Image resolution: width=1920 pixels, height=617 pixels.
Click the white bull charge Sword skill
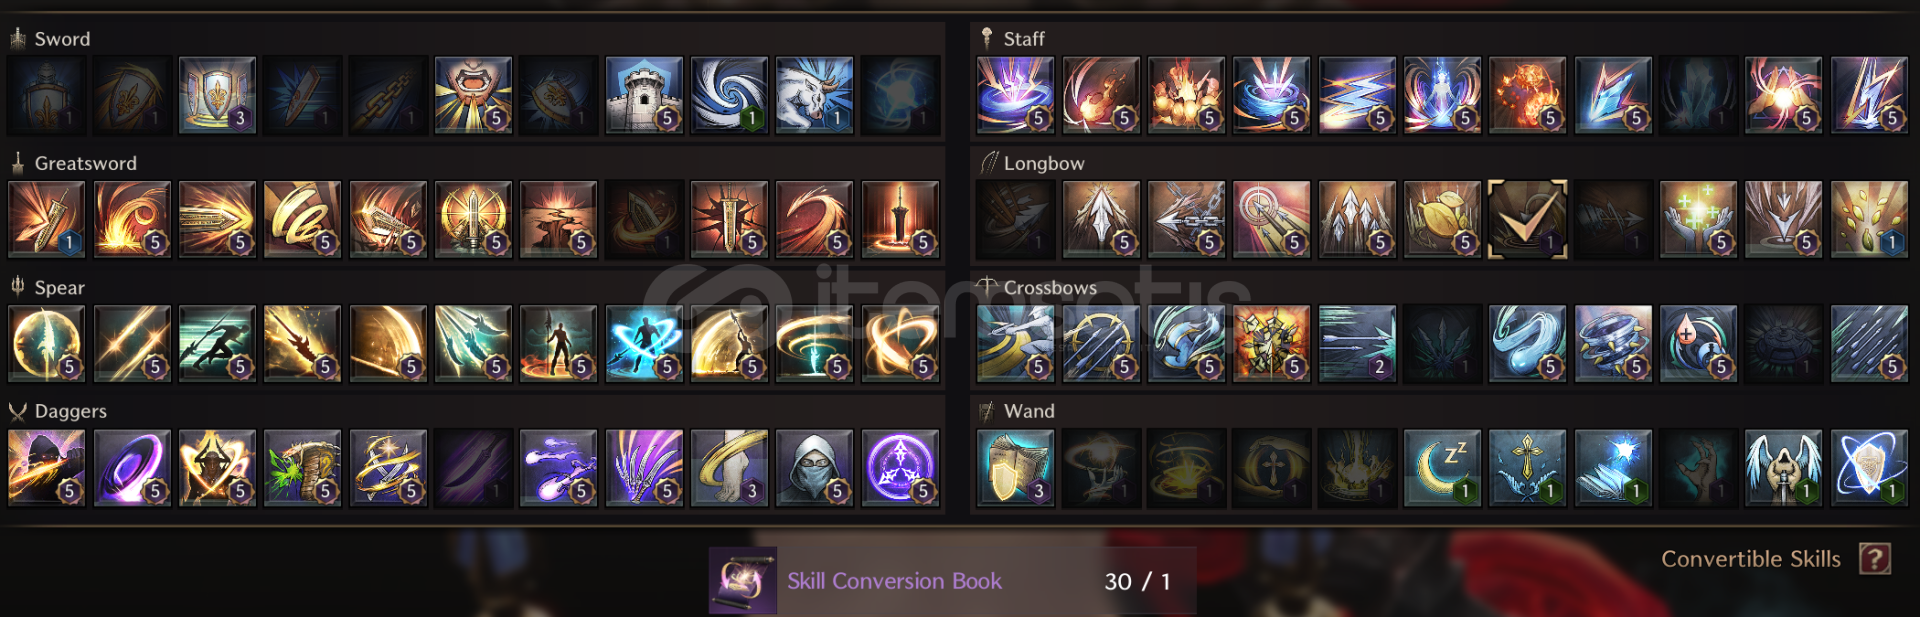[x=815, y=95]
